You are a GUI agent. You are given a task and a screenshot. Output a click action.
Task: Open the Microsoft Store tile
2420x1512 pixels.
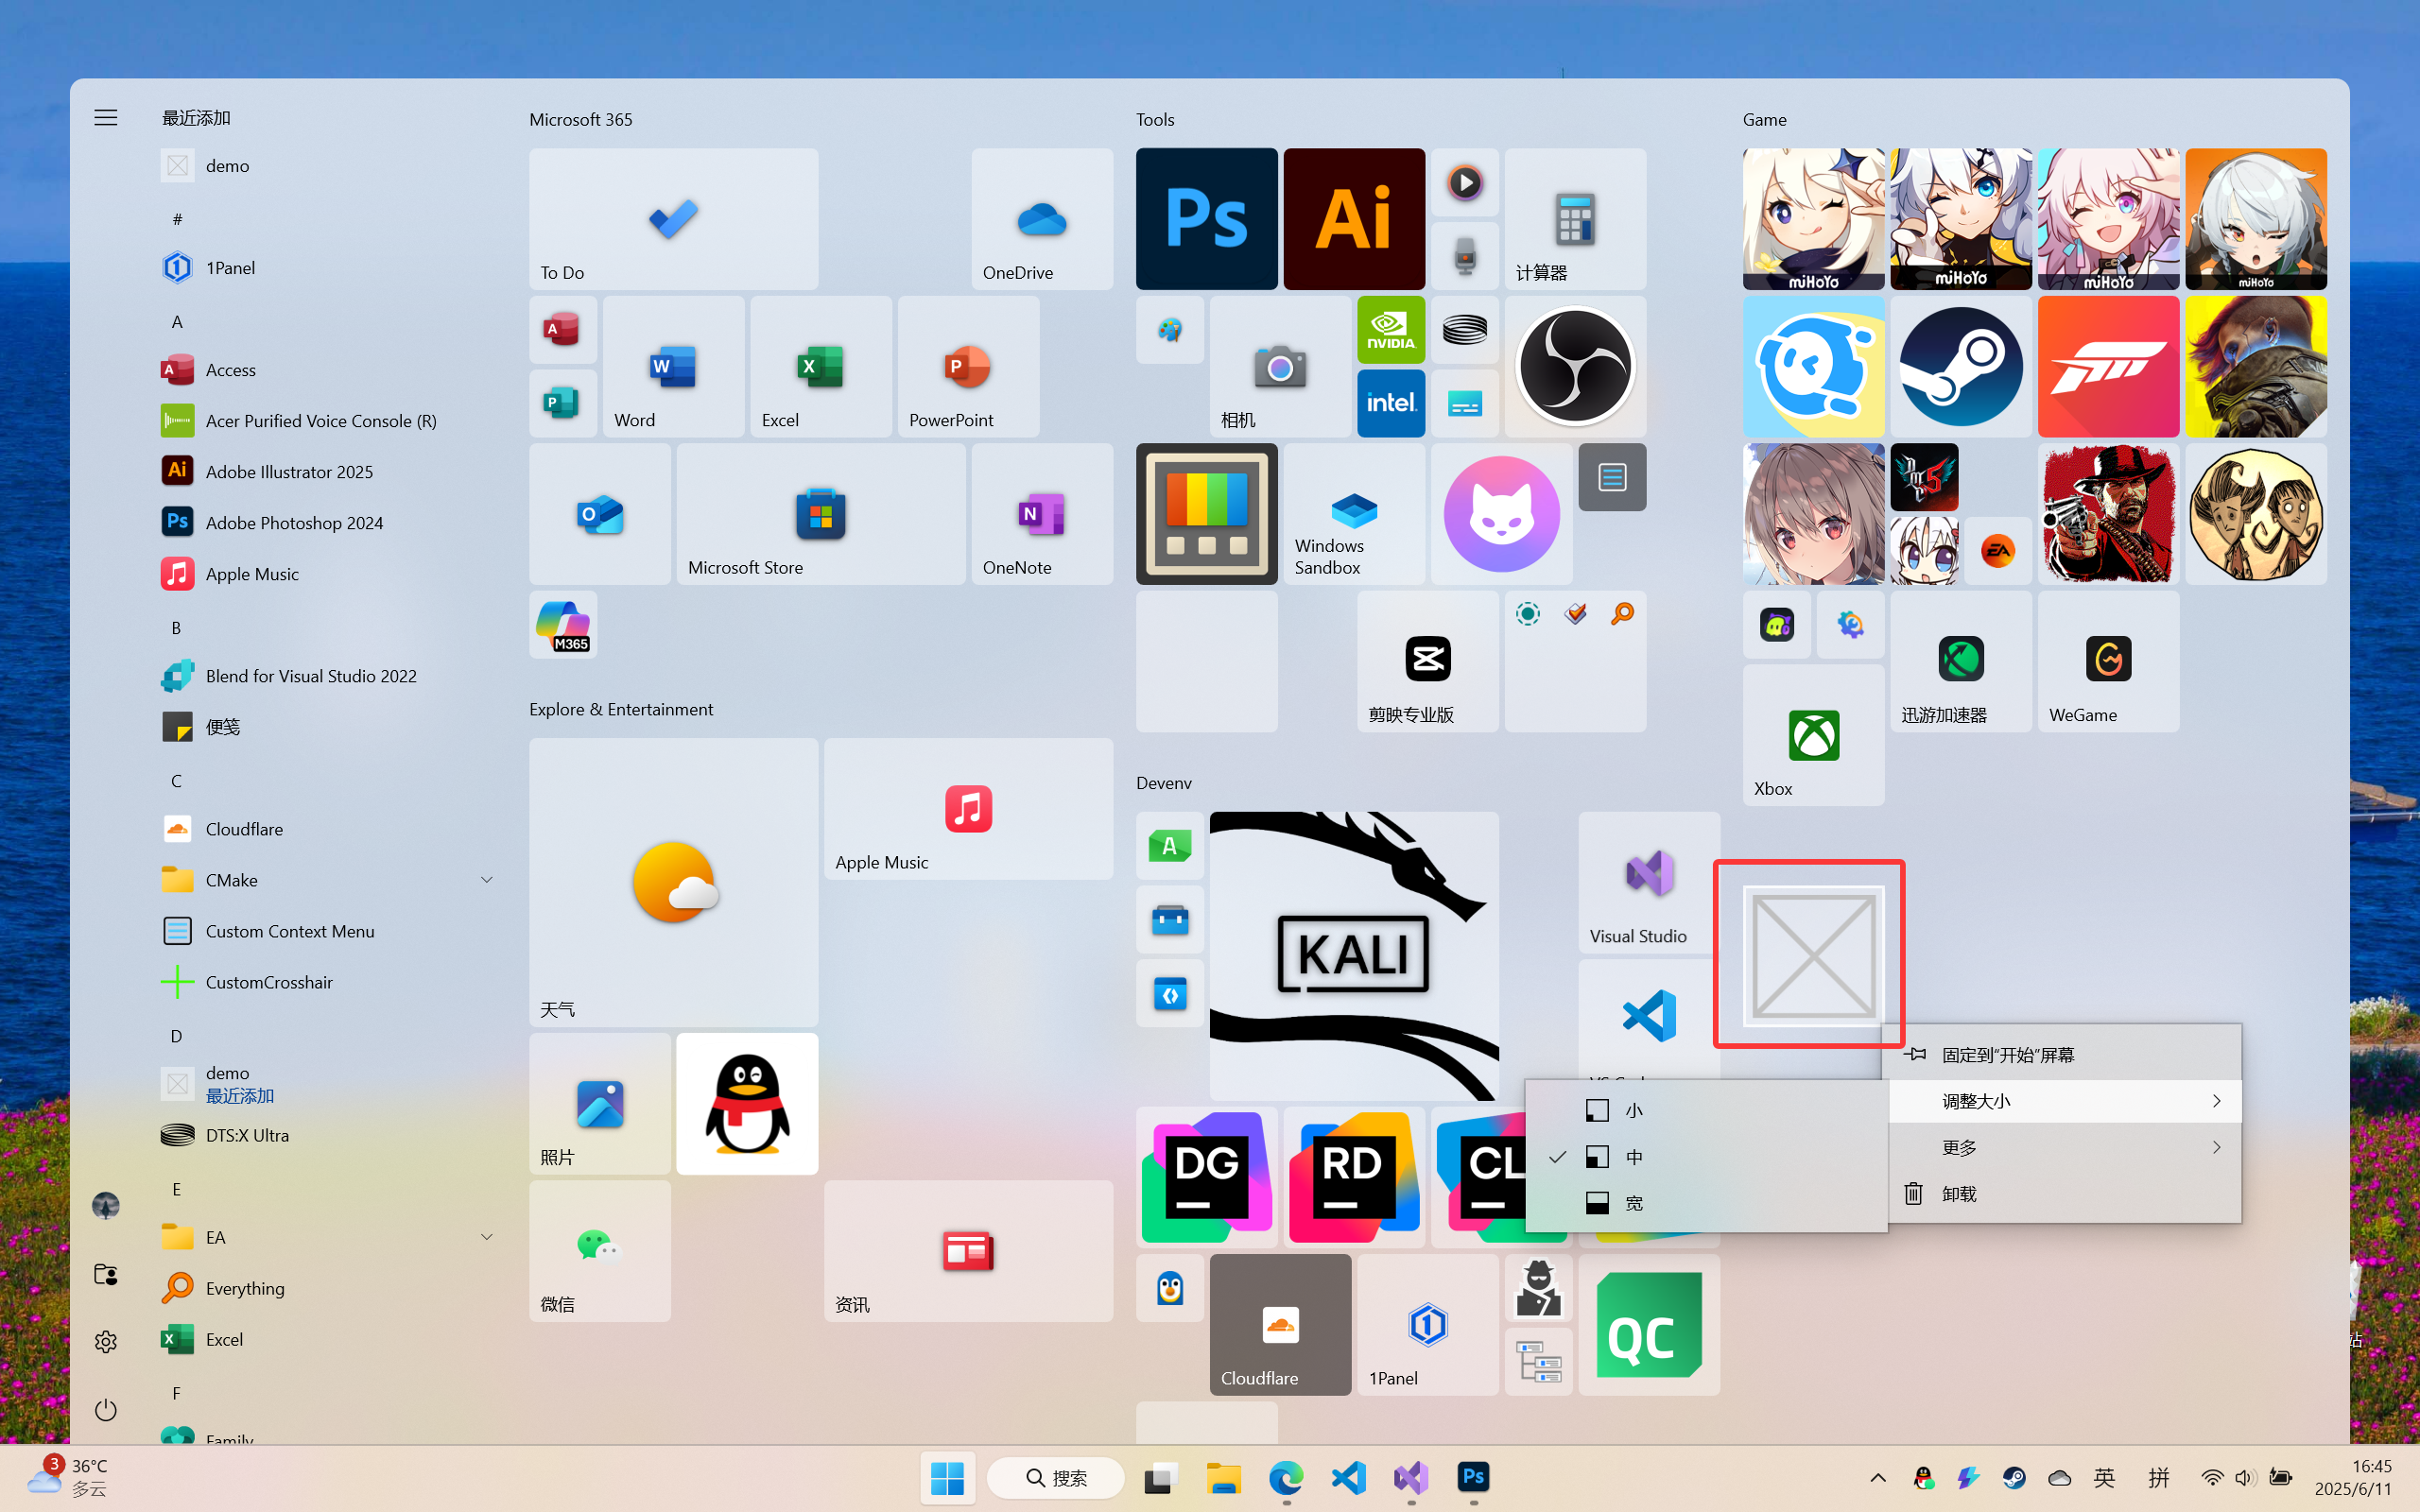pos(821,514)
